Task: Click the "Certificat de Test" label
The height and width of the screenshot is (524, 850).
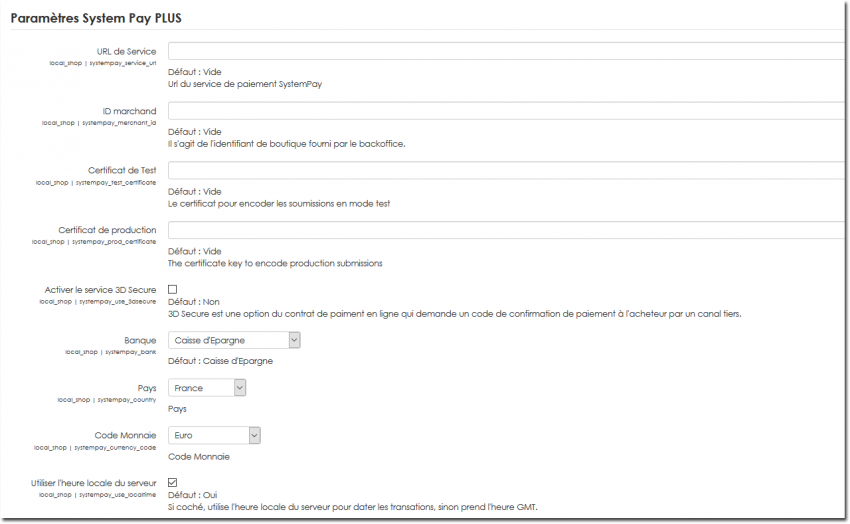Action: (122, 171)
